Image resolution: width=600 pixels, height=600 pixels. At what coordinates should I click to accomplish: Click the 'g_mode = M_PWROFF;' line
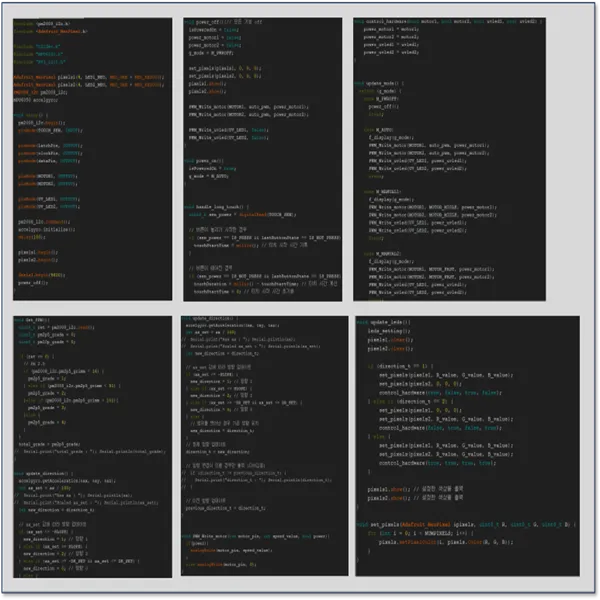(x=211, y=53)
